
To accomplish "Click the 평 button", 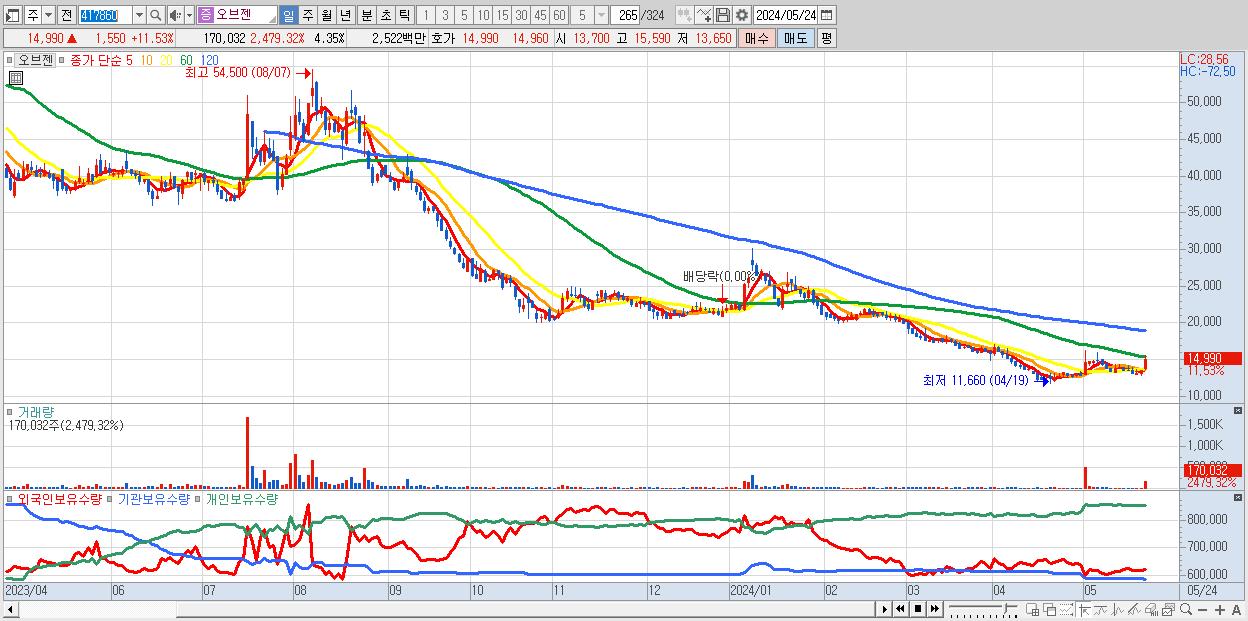I will pos(826,38).
